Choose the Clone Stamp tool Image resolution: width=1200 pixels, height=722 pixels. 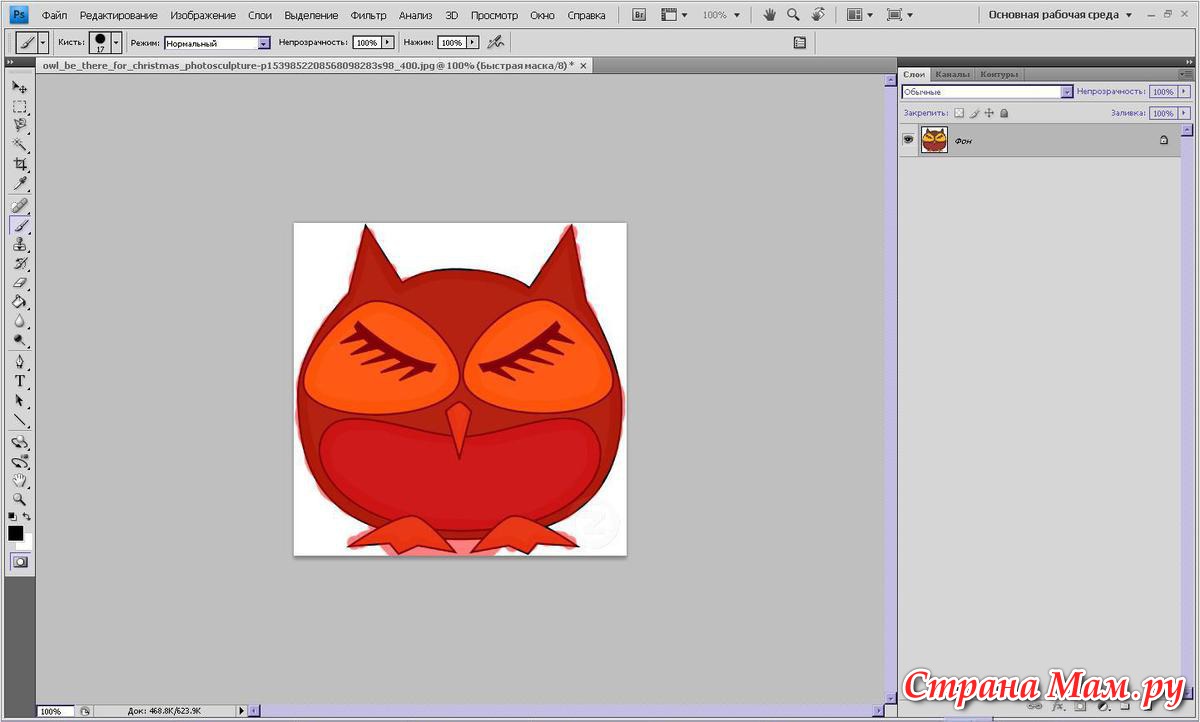click(19, 244)
